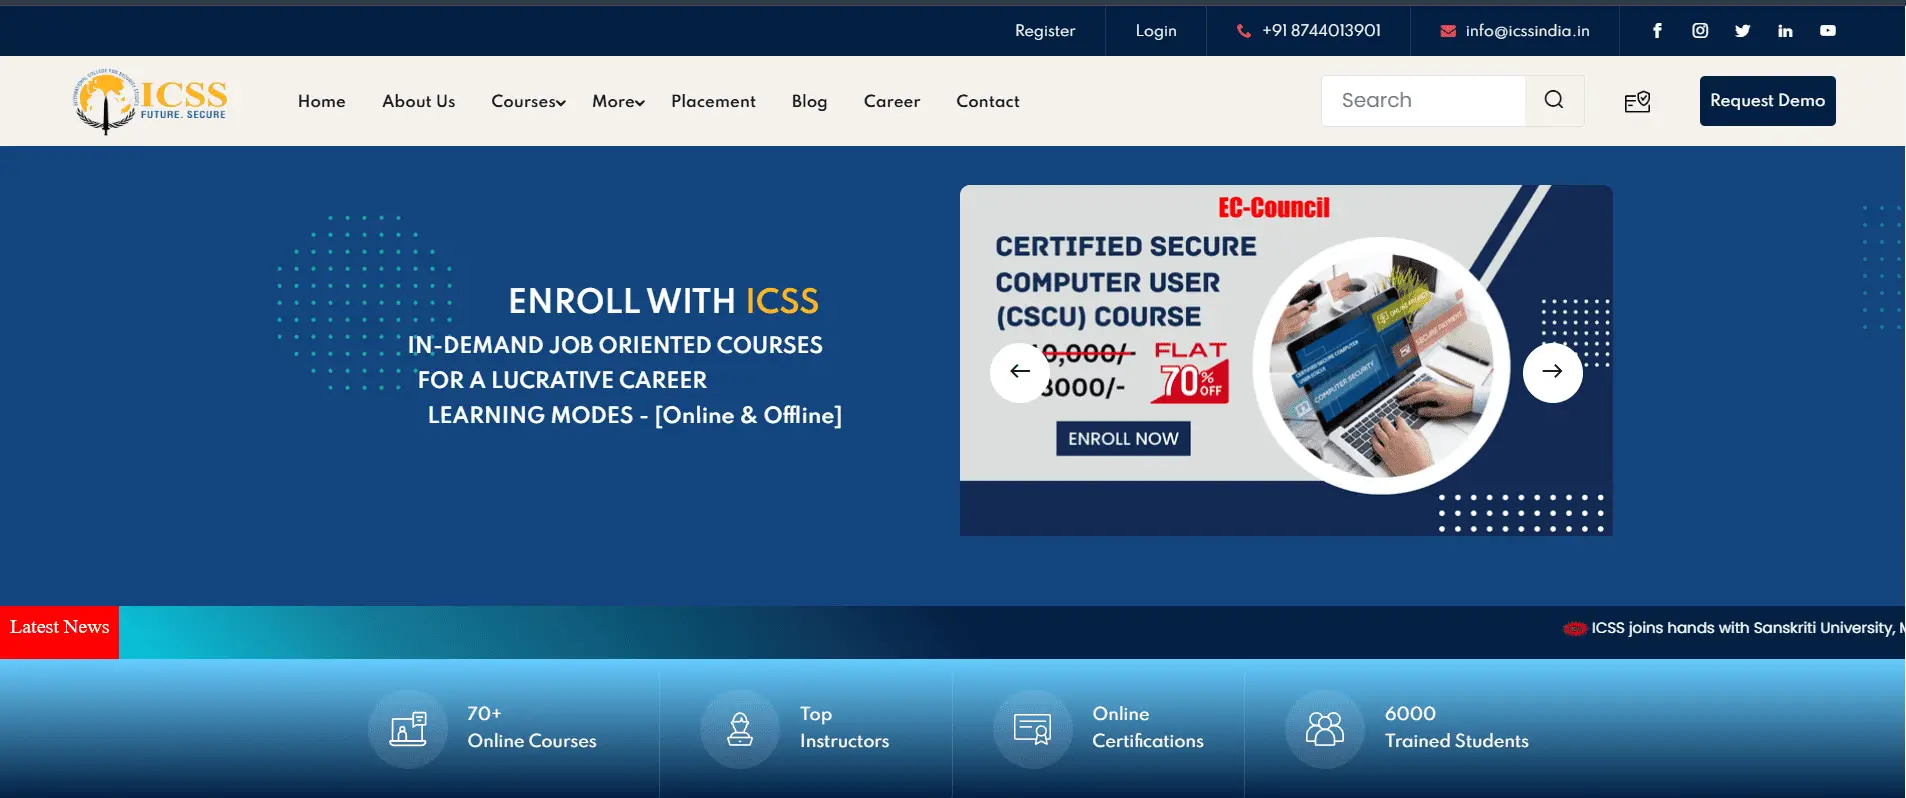The width and height of the screenshot is (1906, 798).
Task: Click the mail verification icon beside search
Action: click(x=1637, y=102)
